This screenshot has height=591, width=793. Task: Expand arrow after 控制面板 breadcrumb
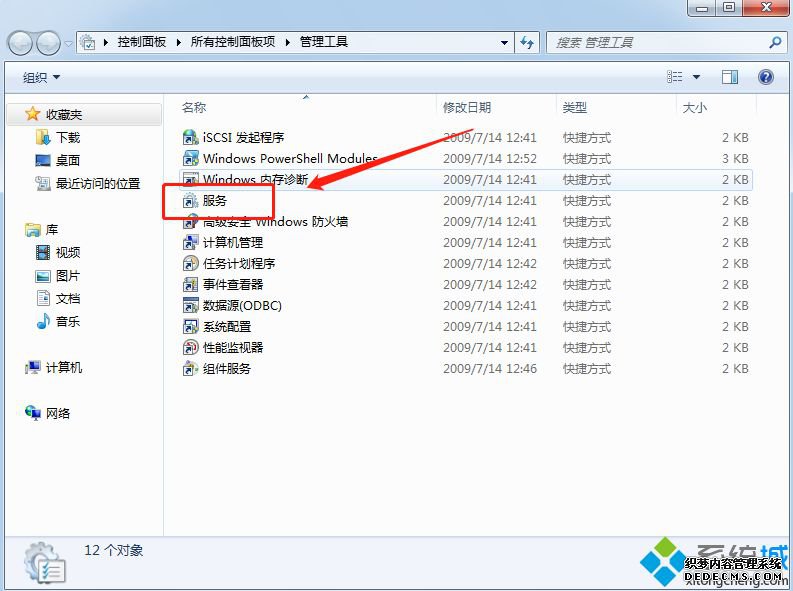tap(179, 42)
